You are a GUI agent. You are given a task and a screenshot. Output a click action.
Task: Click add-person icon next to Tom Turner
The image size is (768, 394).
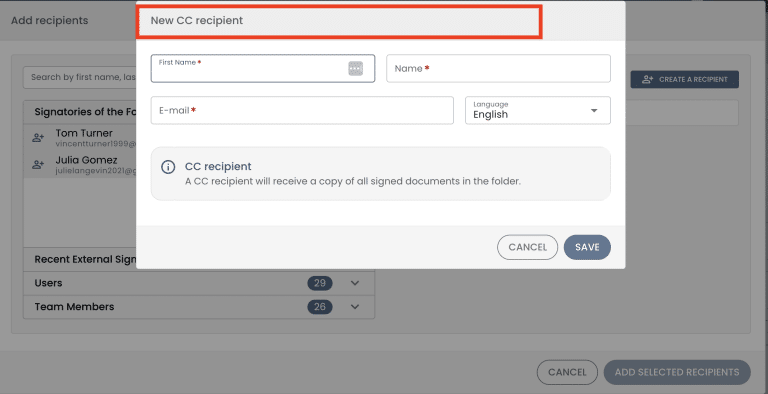pyautogui.click(x=38, y=138)
